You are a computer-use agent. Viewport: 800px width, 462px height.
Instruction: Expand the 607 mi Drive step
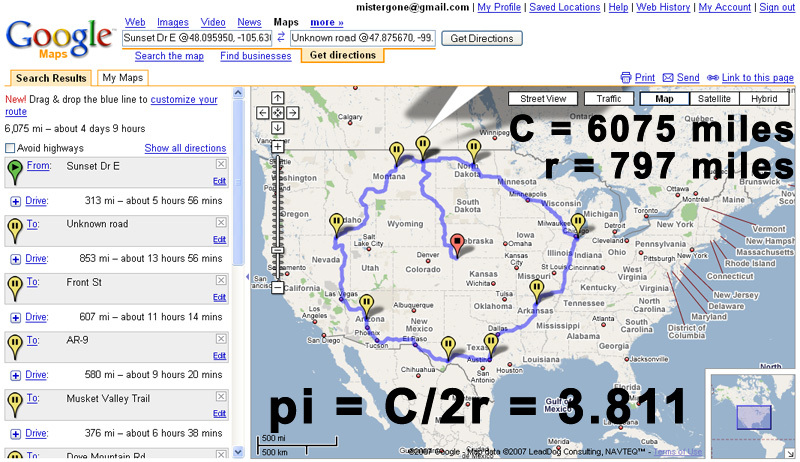[x=16, y=317]
